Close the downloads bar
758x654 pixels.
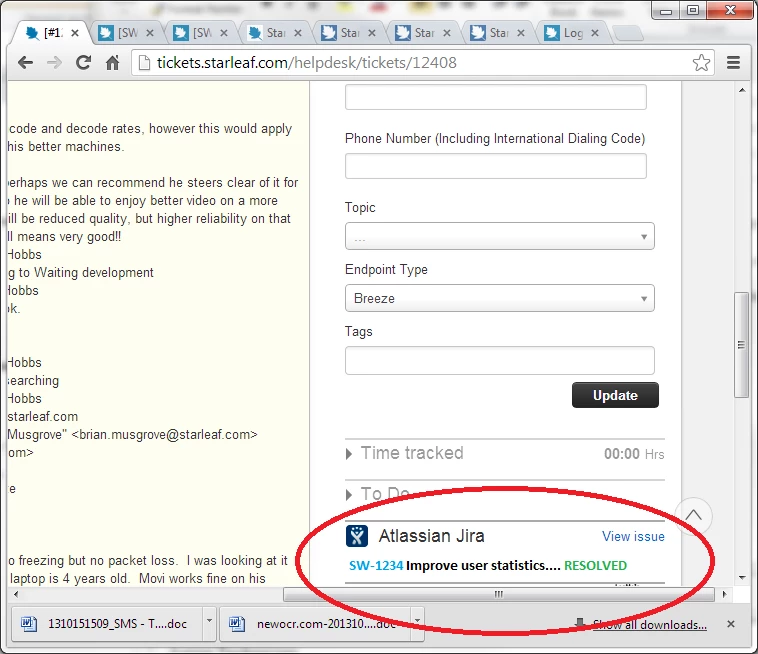pyautogui.click(x=731, y=624)
